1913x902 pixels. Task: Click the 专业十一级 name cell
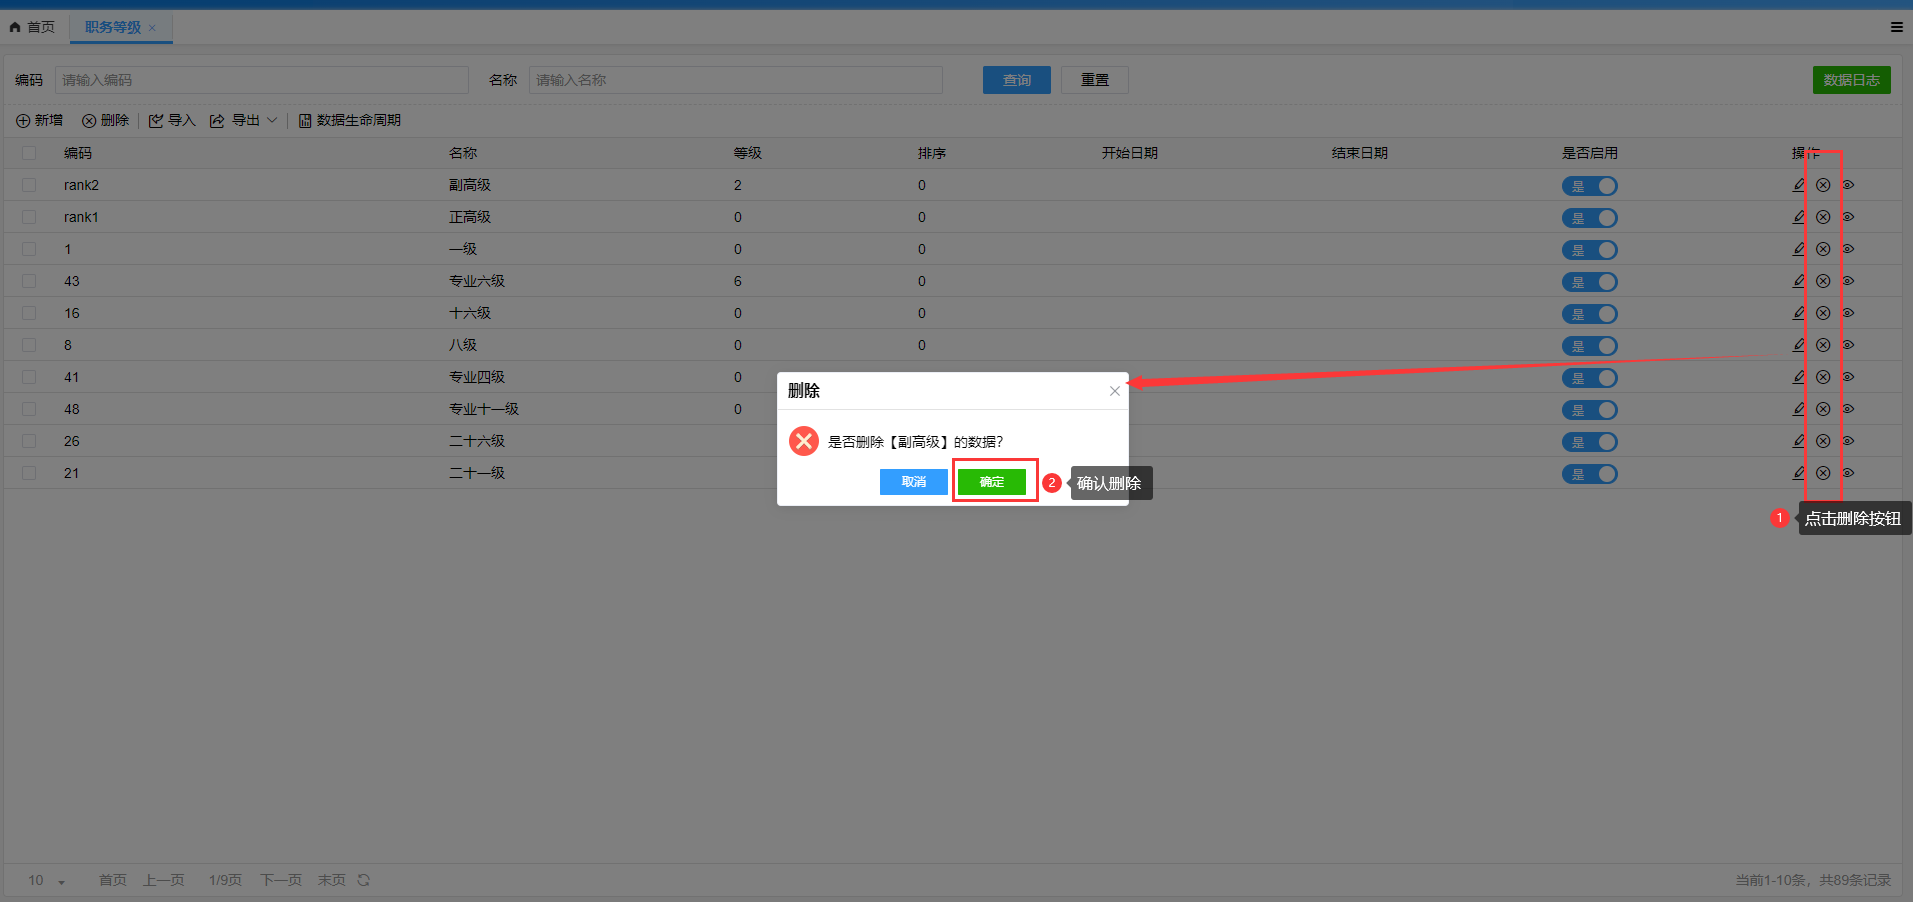[x=484, y=409]
